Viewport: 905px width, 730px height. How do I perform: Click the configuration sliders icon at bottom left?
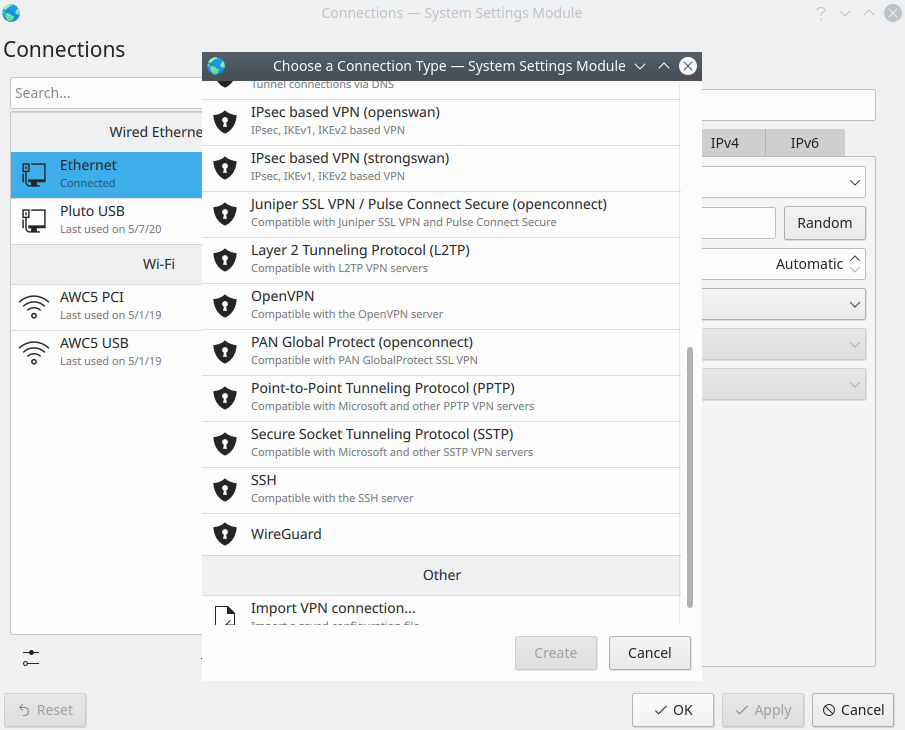[30, 658]
